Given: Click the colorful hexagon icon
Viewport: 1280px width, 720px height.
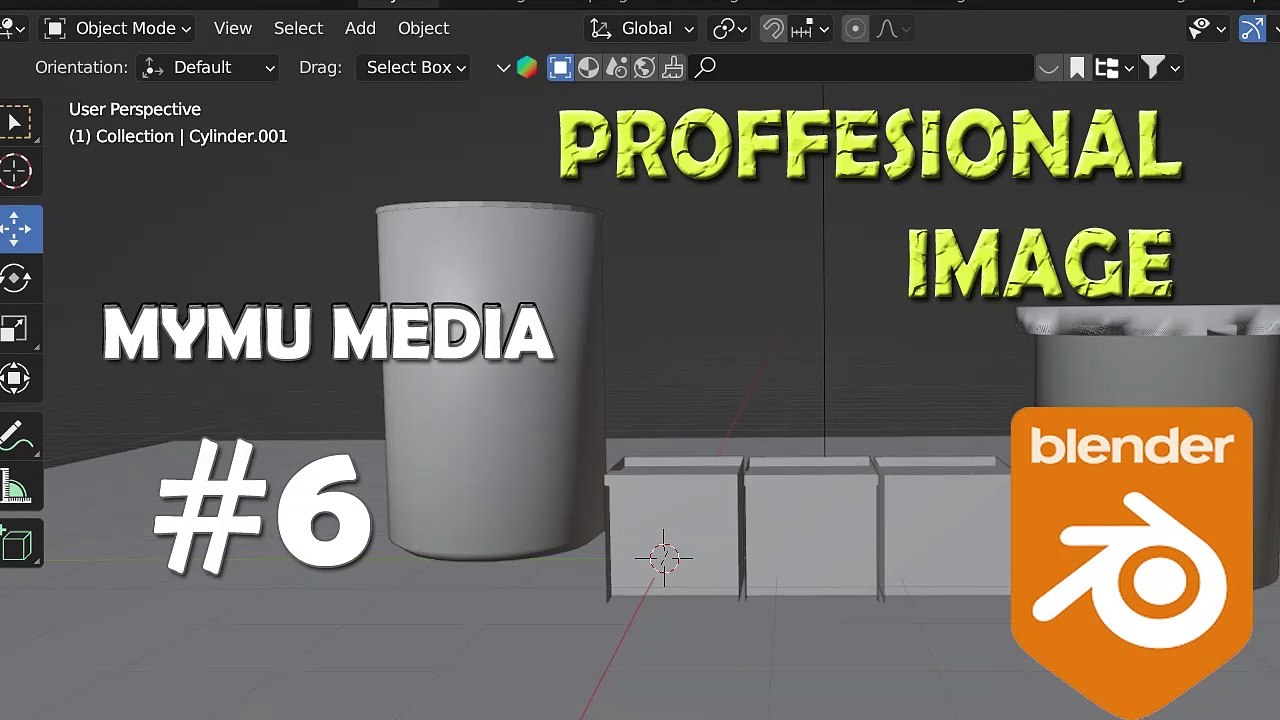Looking at the screenshot, I should coord(527,67).
